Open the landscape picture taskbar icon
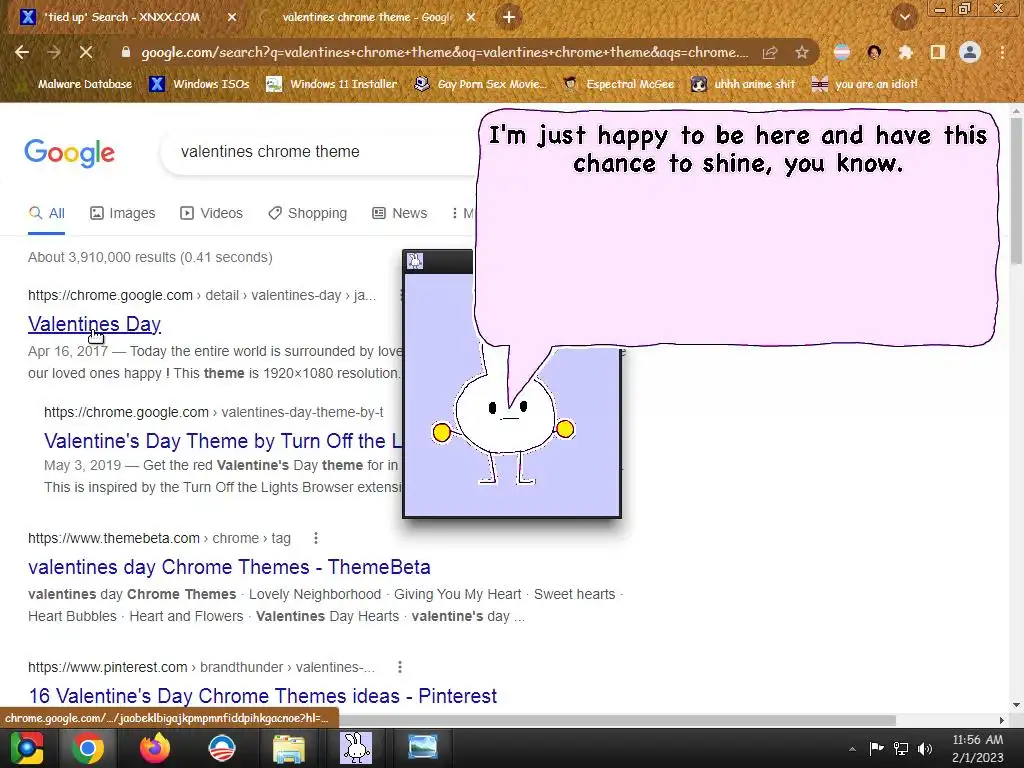The width and height of the screenshot is (1024, 768). click(423, 747)
